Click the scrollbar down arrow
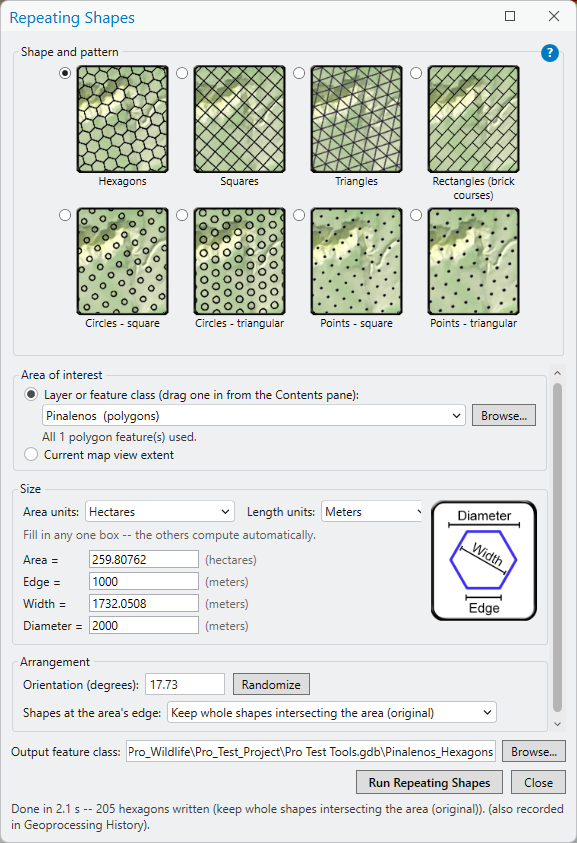The width and height of the screenshot is (577, 843). tap(557, 724)
